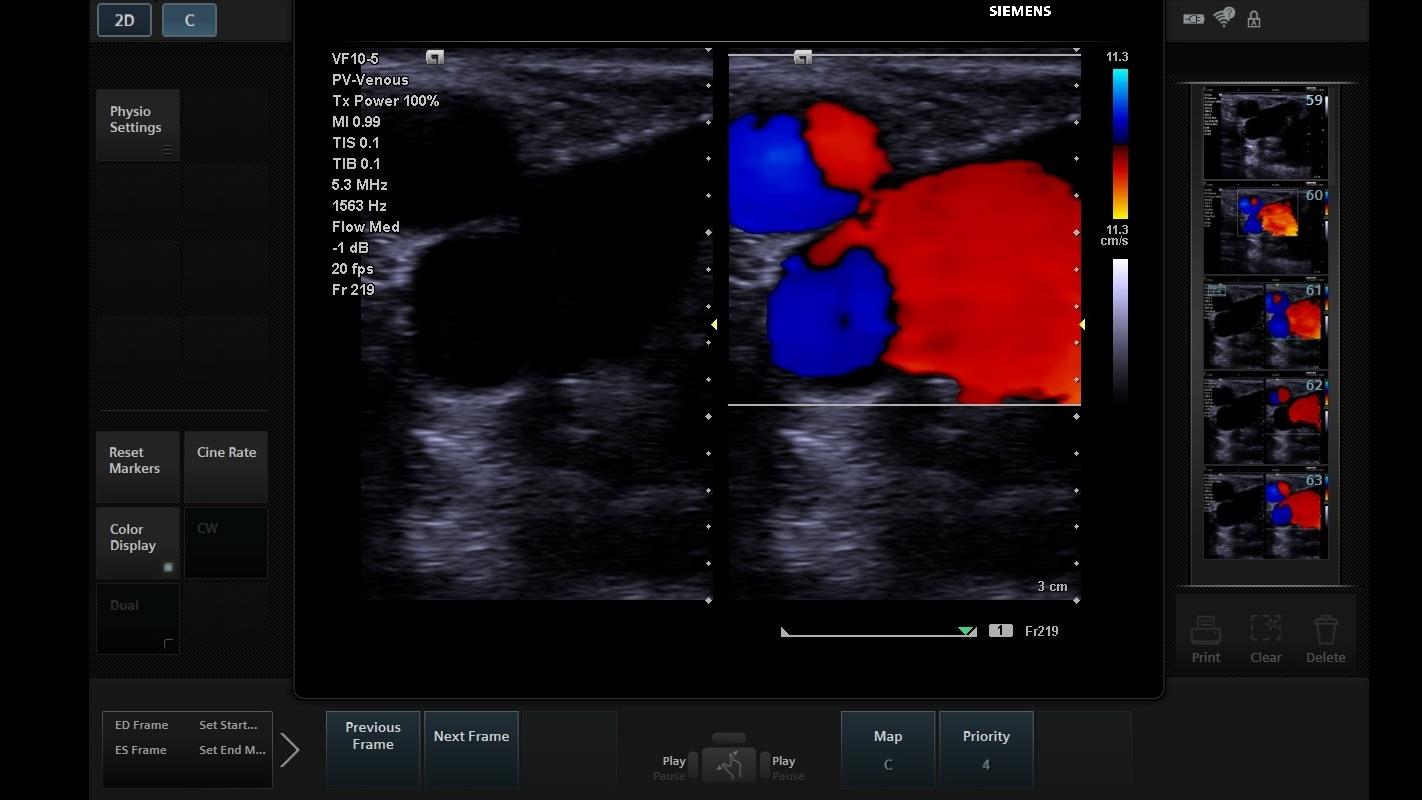
Task: Activate the Print icon
Action: tap(1205, 631)
